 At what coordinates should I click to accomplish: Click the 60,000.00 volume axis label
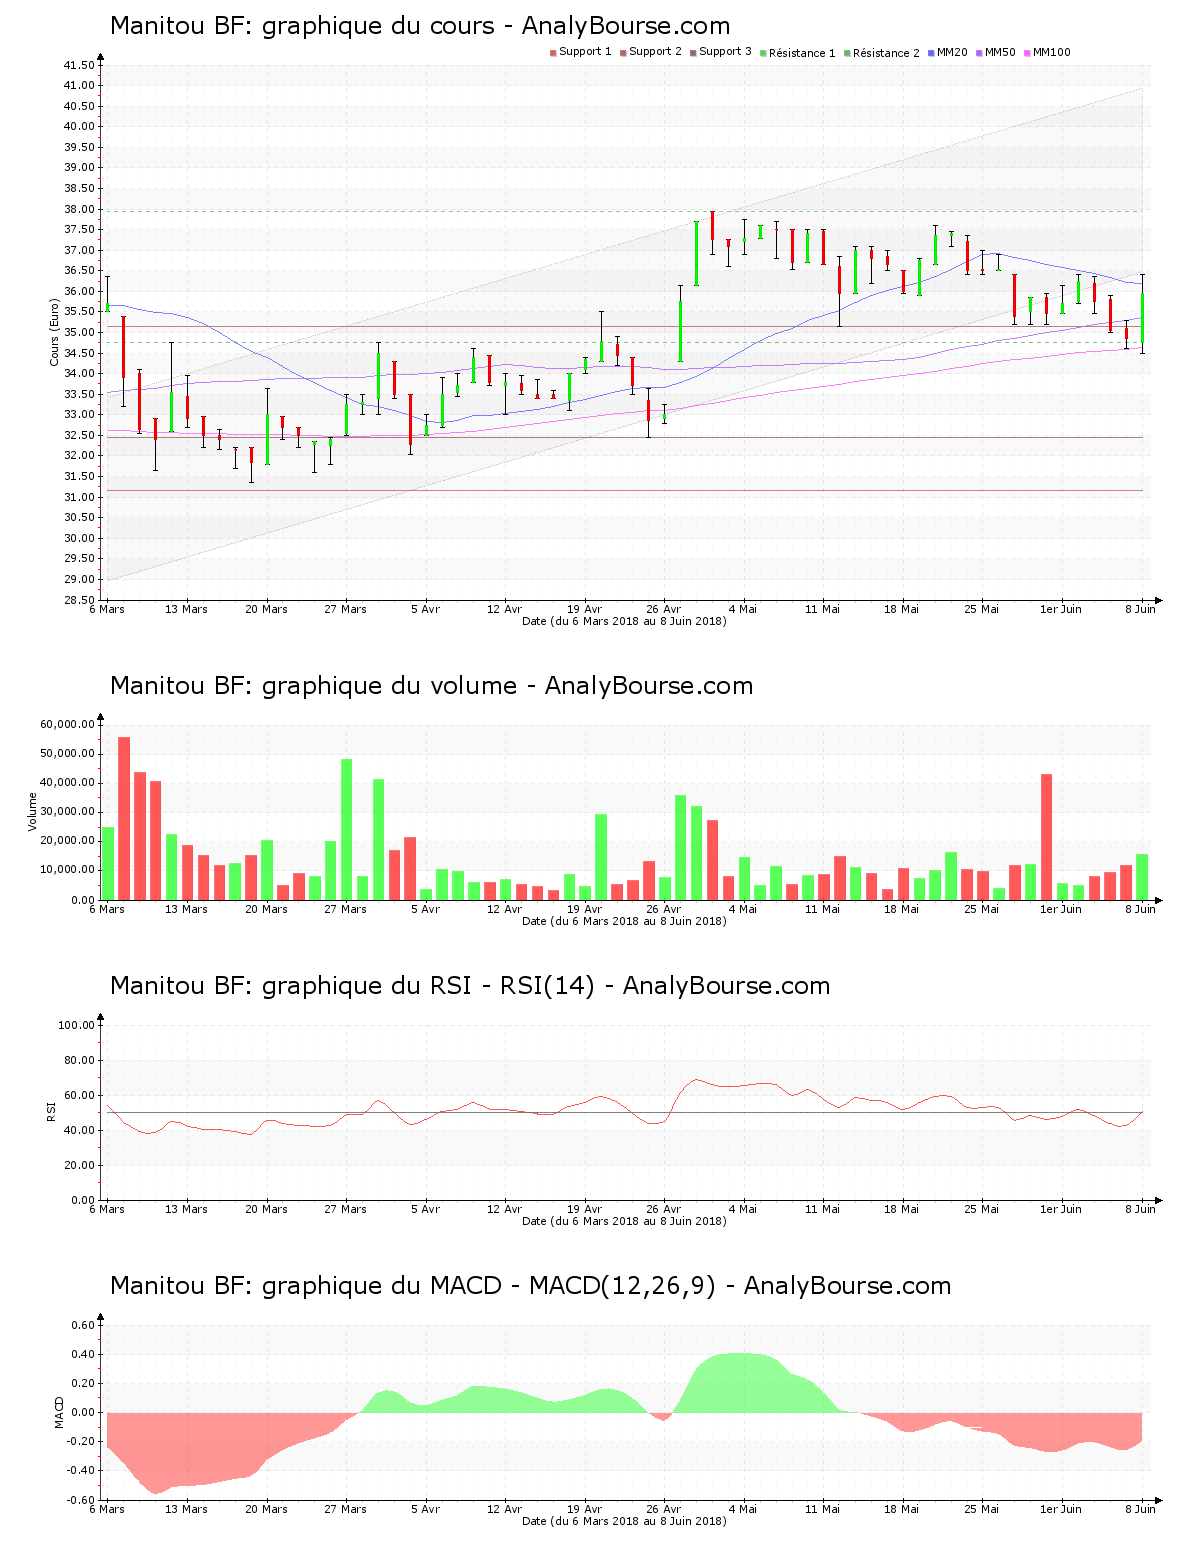pos(68,724)
